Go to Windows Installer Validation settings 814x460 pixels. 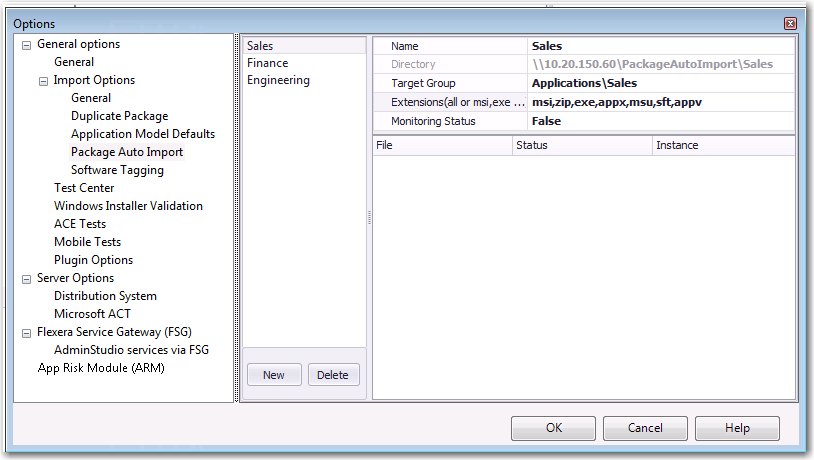coord(128,206)
